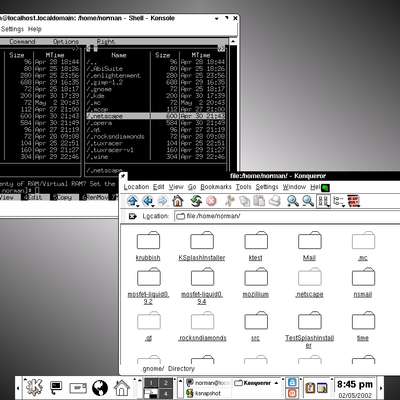This screenshot has height=400, width=400.
Task: Zoom in with the magnifier plus icon
Action: click(x=293, y=201)
